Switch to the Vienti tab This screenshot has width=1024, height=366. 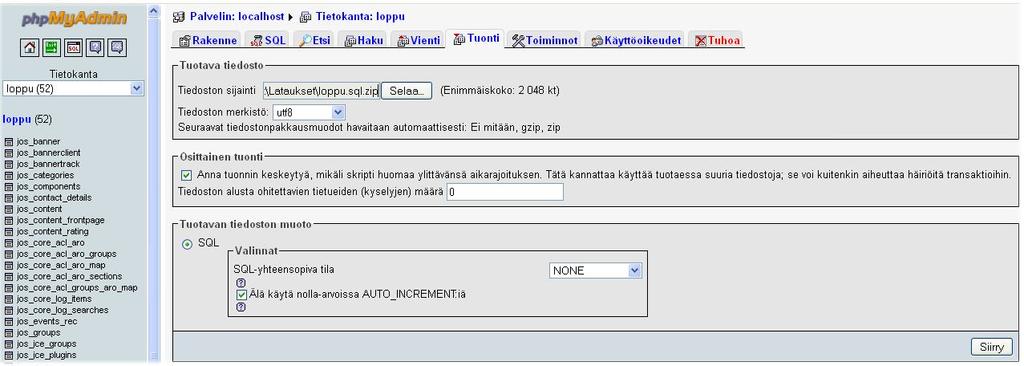[x=419, y=41]
